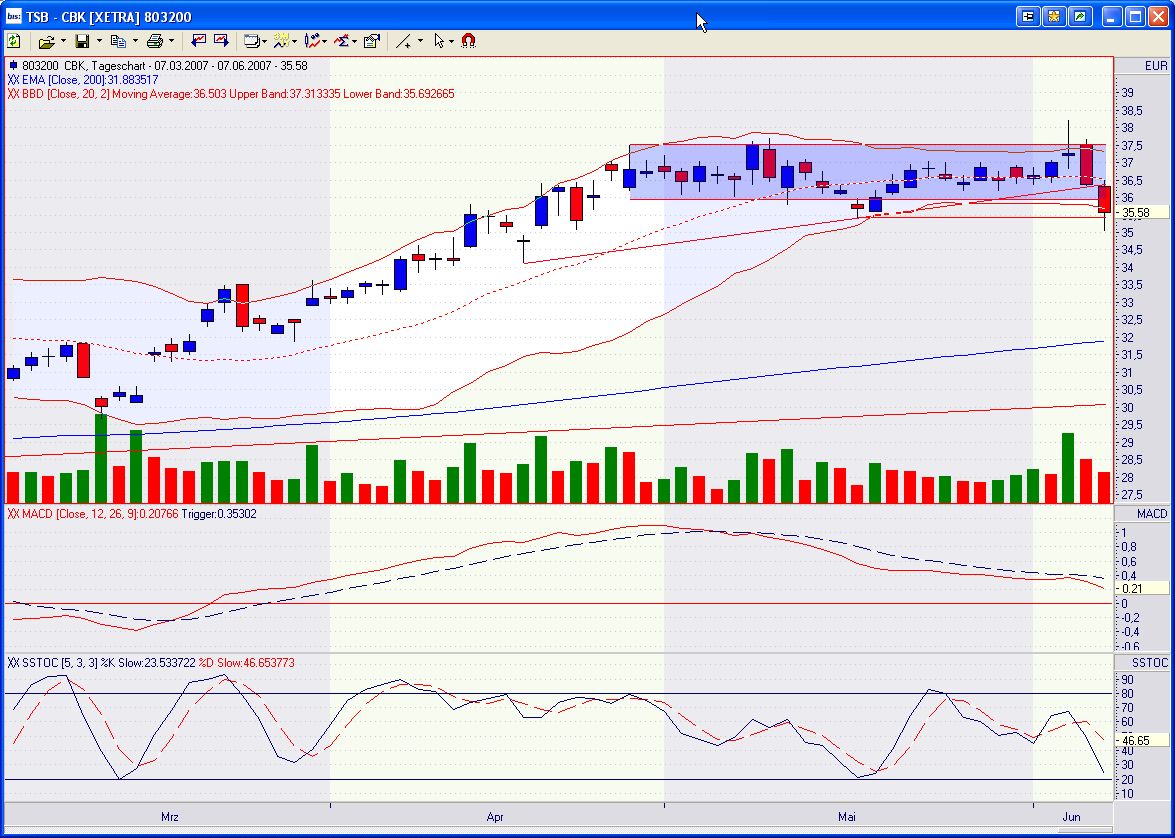Expand the dropdown arrow next to save icon
The width and height of the screenshot is (1175, 838).
[99, 41]
